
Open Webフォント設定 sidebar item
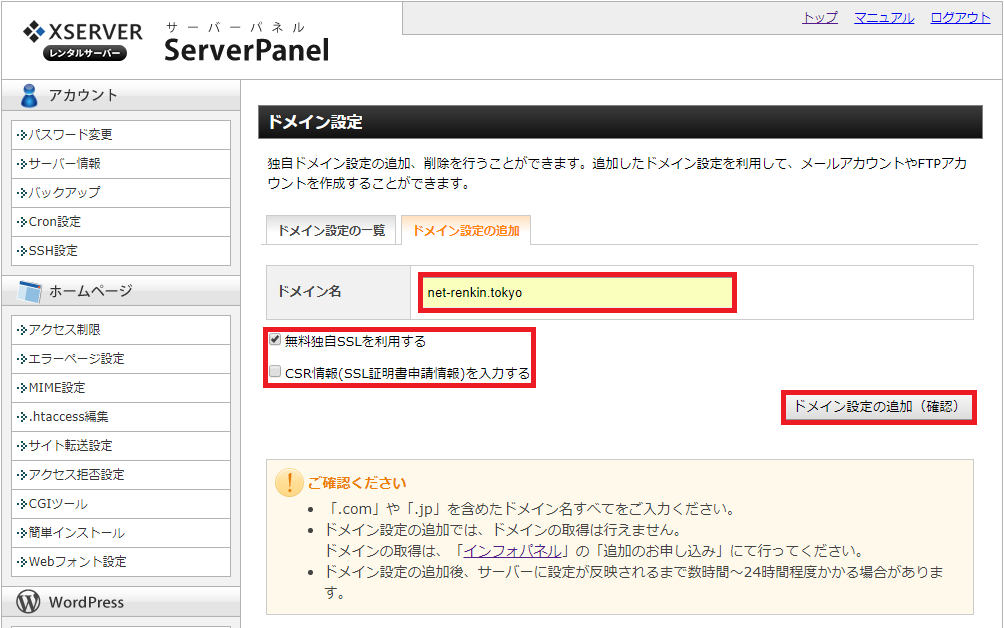pyautogui.click(x=77, y=562)
